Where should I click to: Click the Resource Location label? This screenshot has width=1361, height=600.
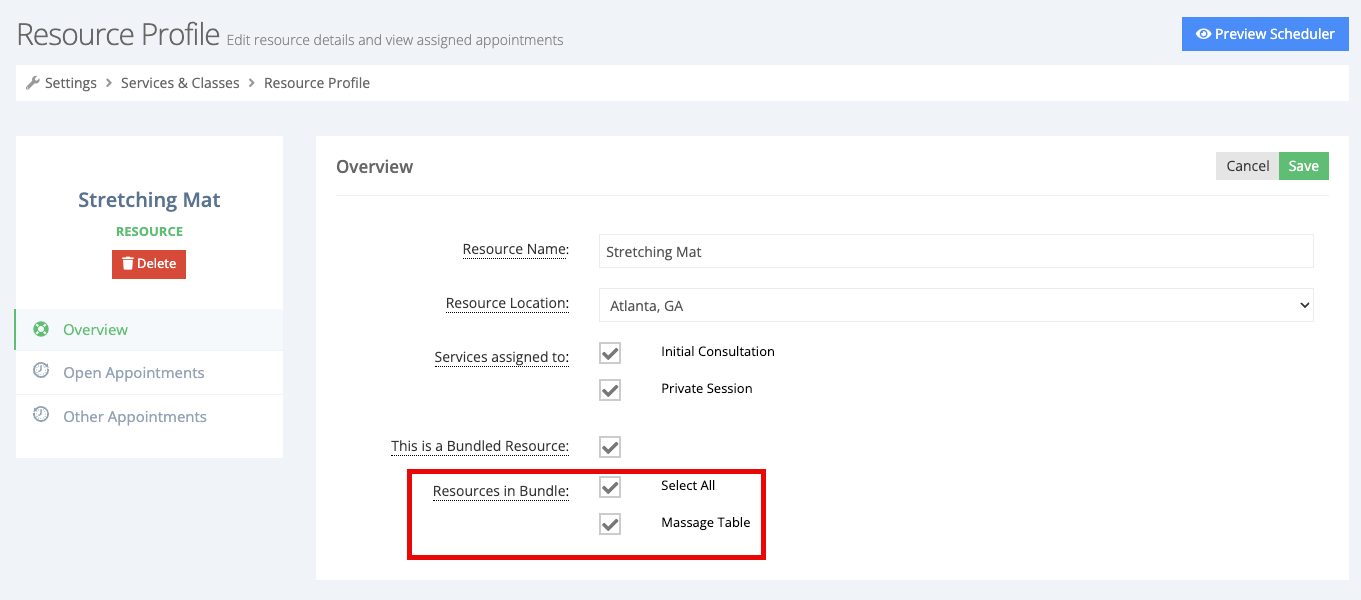tap(507, 303)
